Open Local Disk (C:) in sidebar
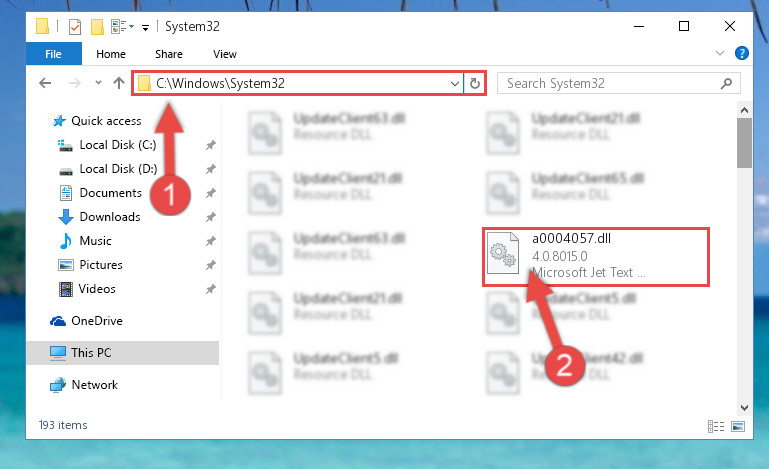The height and width of the screenshot is (469, 769). pos(118,145)
